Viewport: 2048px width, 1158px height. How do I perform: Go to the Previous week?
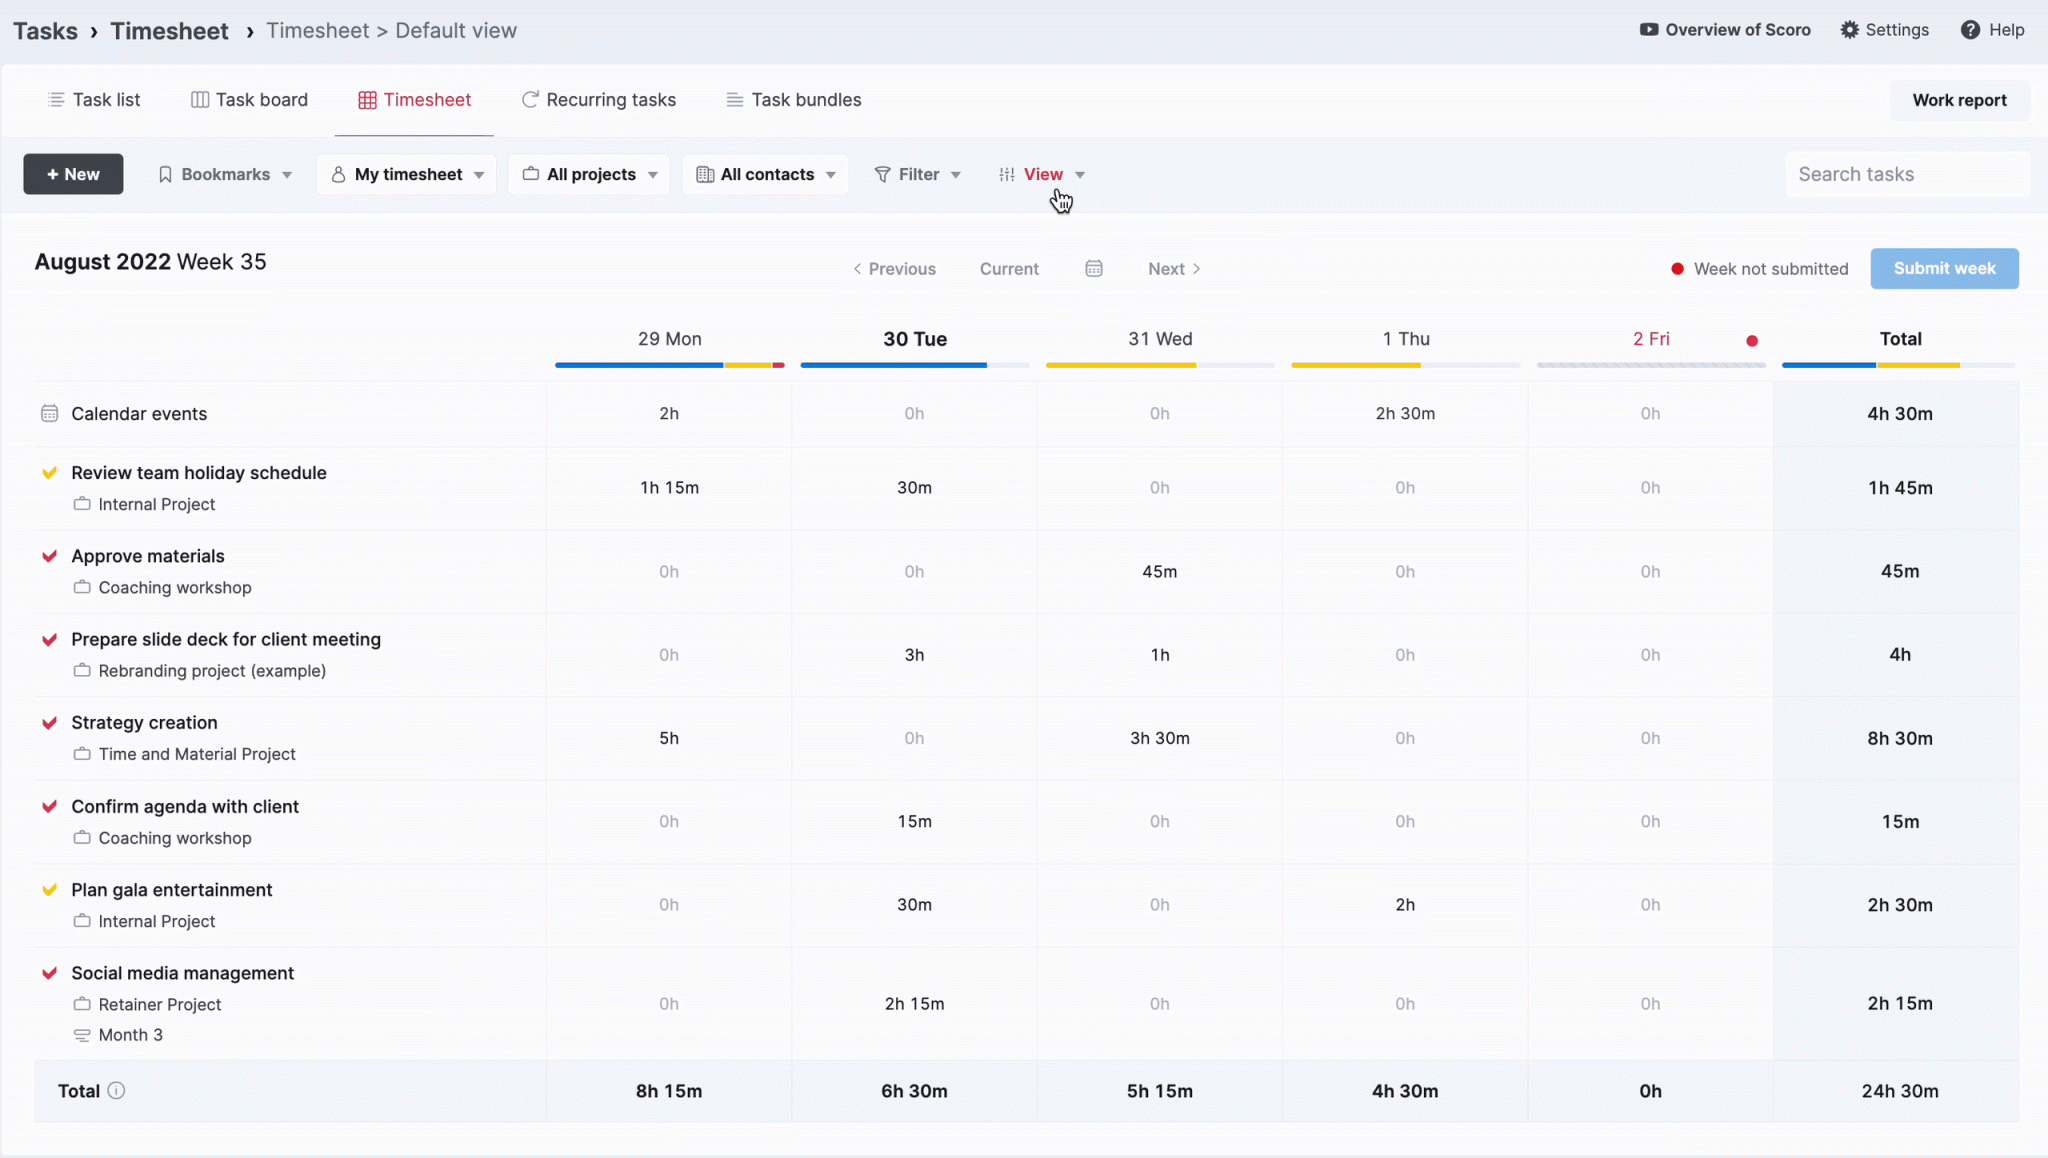click(x=894, y=269)
